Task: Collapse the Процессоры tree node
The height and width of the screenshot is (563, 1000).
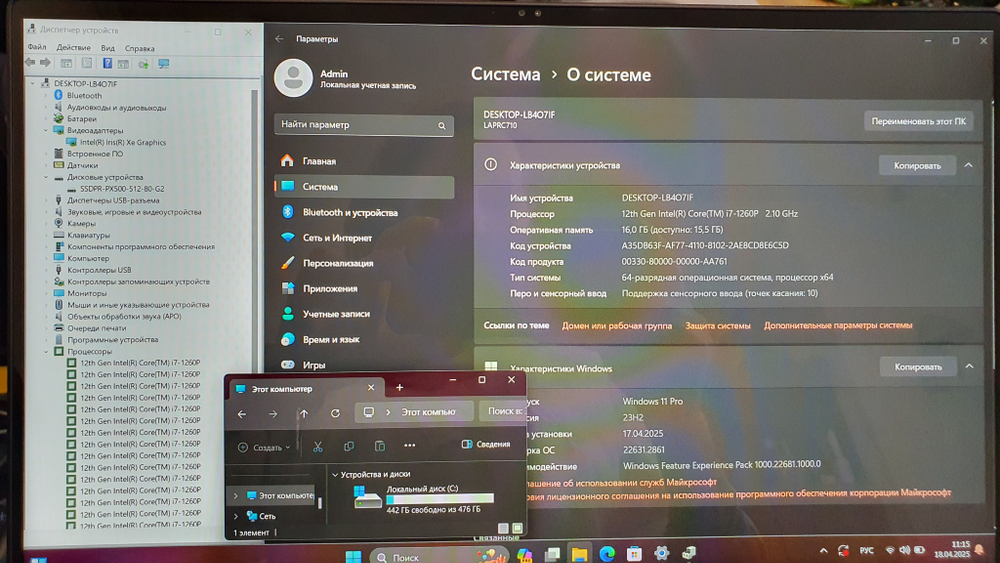Action: (46, 351)
